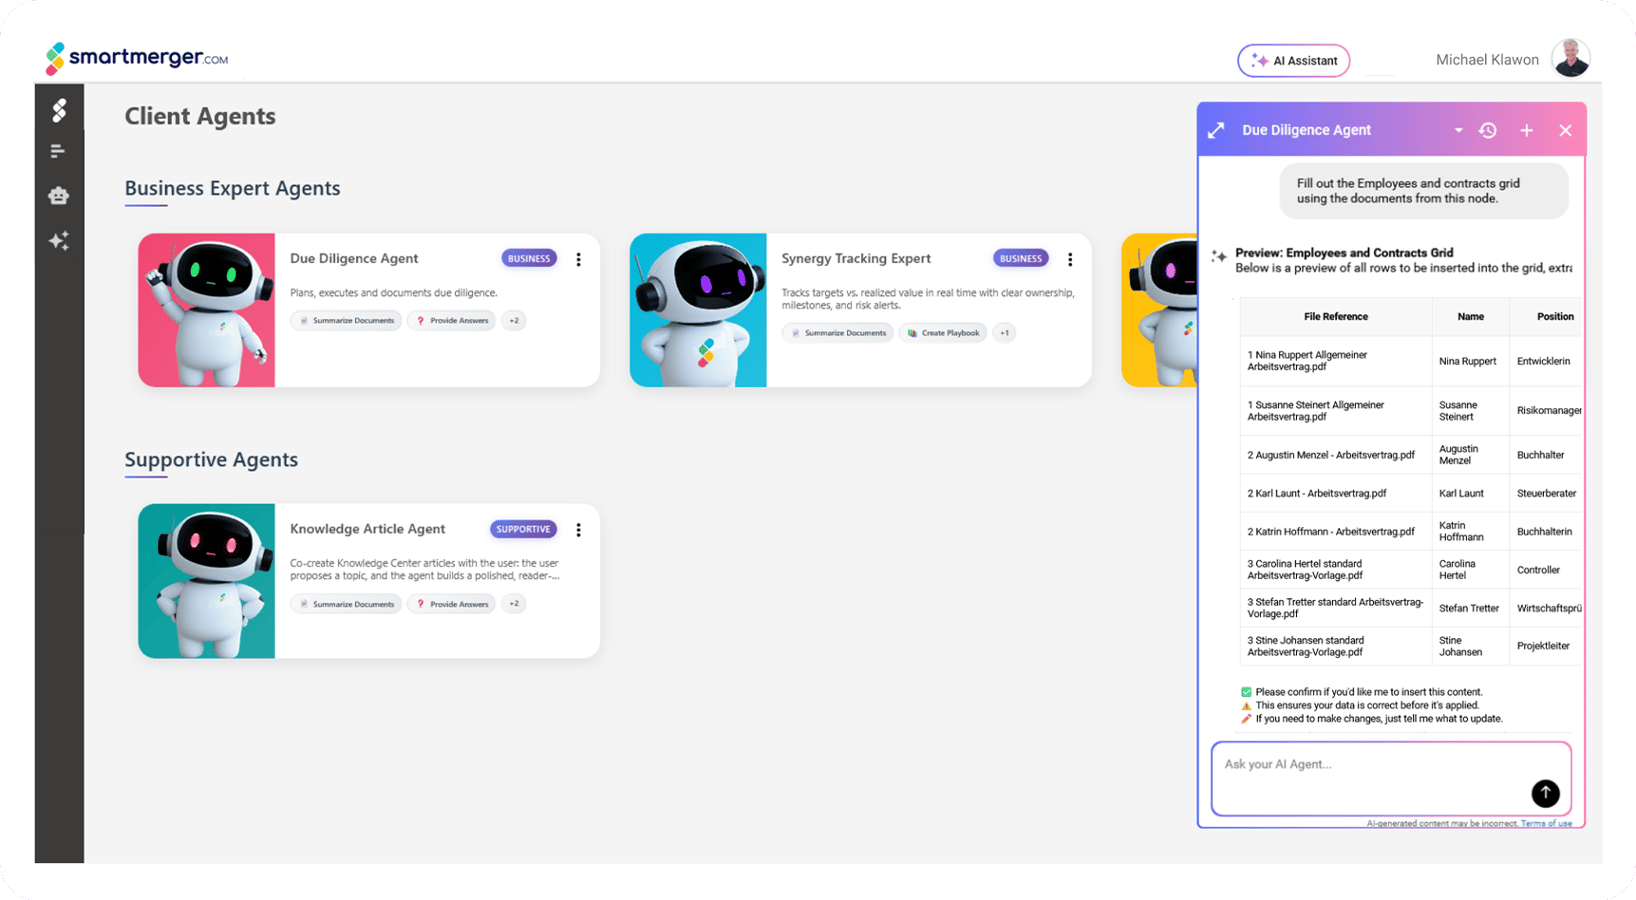Open the sidebar menu lines icon
This screenshot has height=900, width=1636.
58,151
